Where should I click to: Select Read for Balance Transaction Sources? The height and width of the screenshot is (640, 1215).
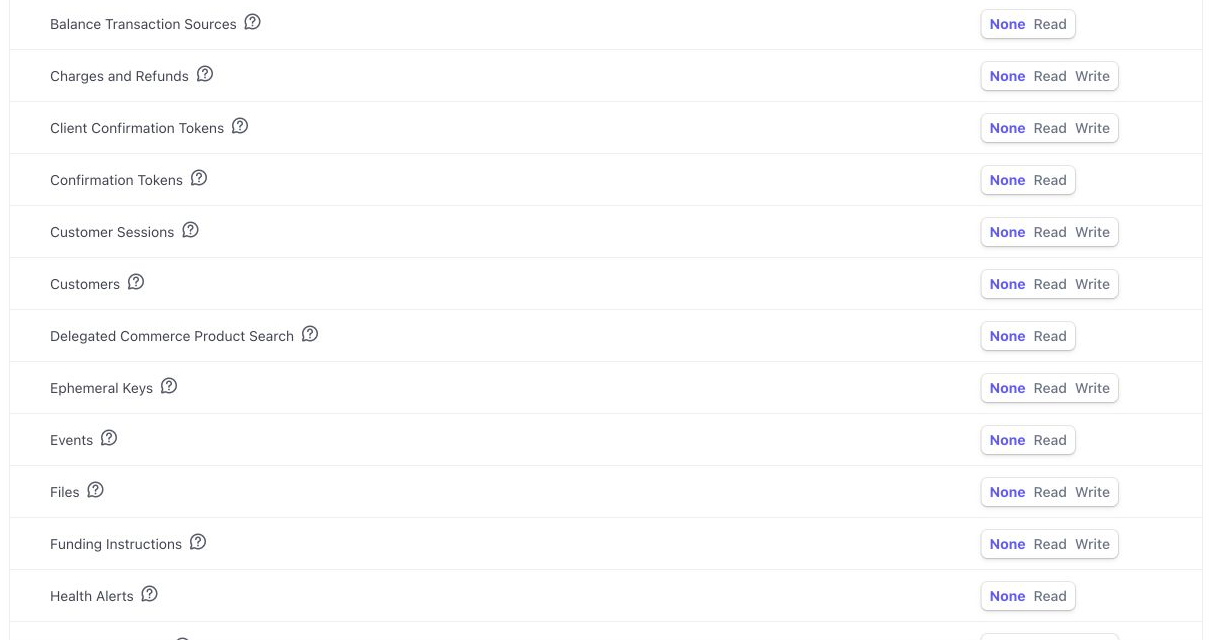(1050, 24)
